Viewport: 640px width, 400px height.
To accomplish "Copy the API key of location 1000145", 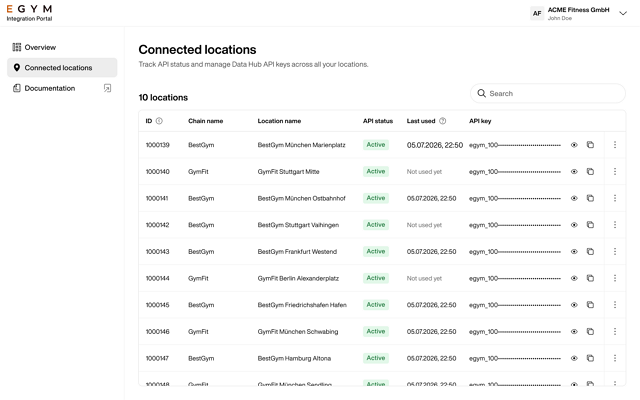I will [590, 305].
